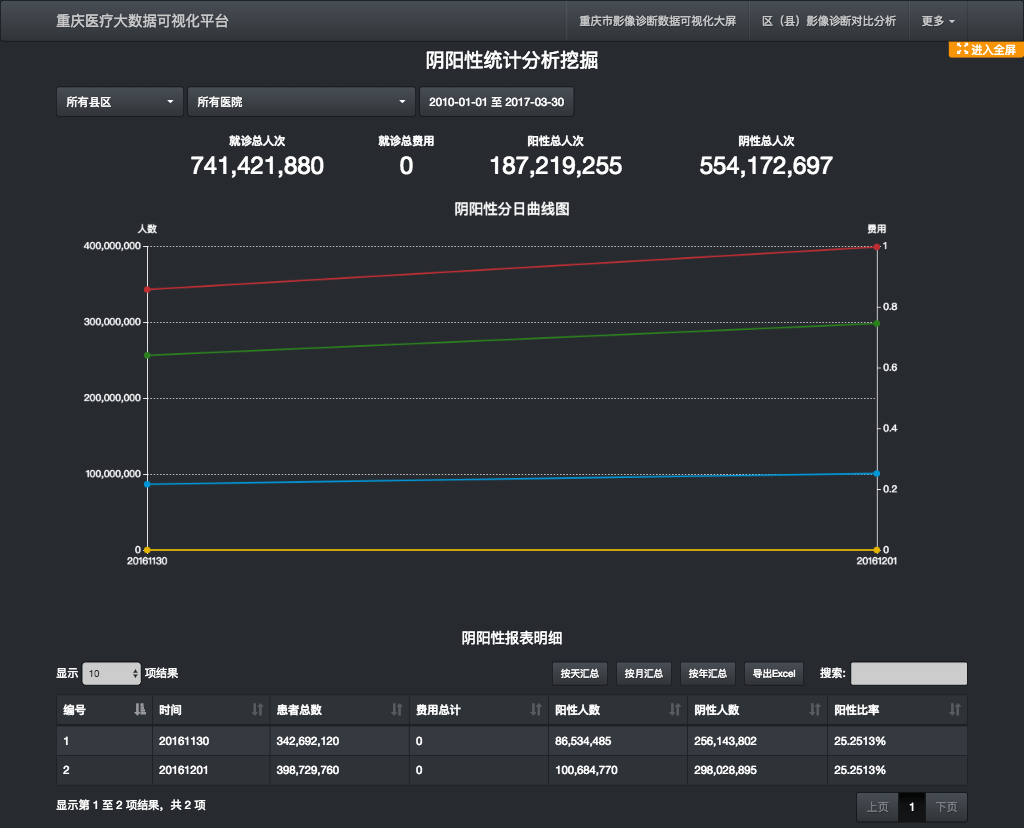The width and height of the screenshot is (1024, 828).
Task: Sort table by 患者总数 column arrows
Action: click(396, 710)
